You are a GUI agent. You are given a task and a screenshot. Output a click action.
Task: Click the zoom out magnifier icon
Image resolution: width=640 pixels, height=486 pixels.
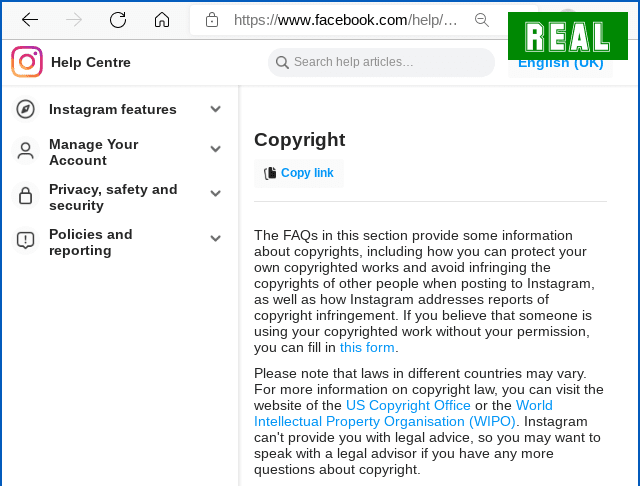coord(482,20)
